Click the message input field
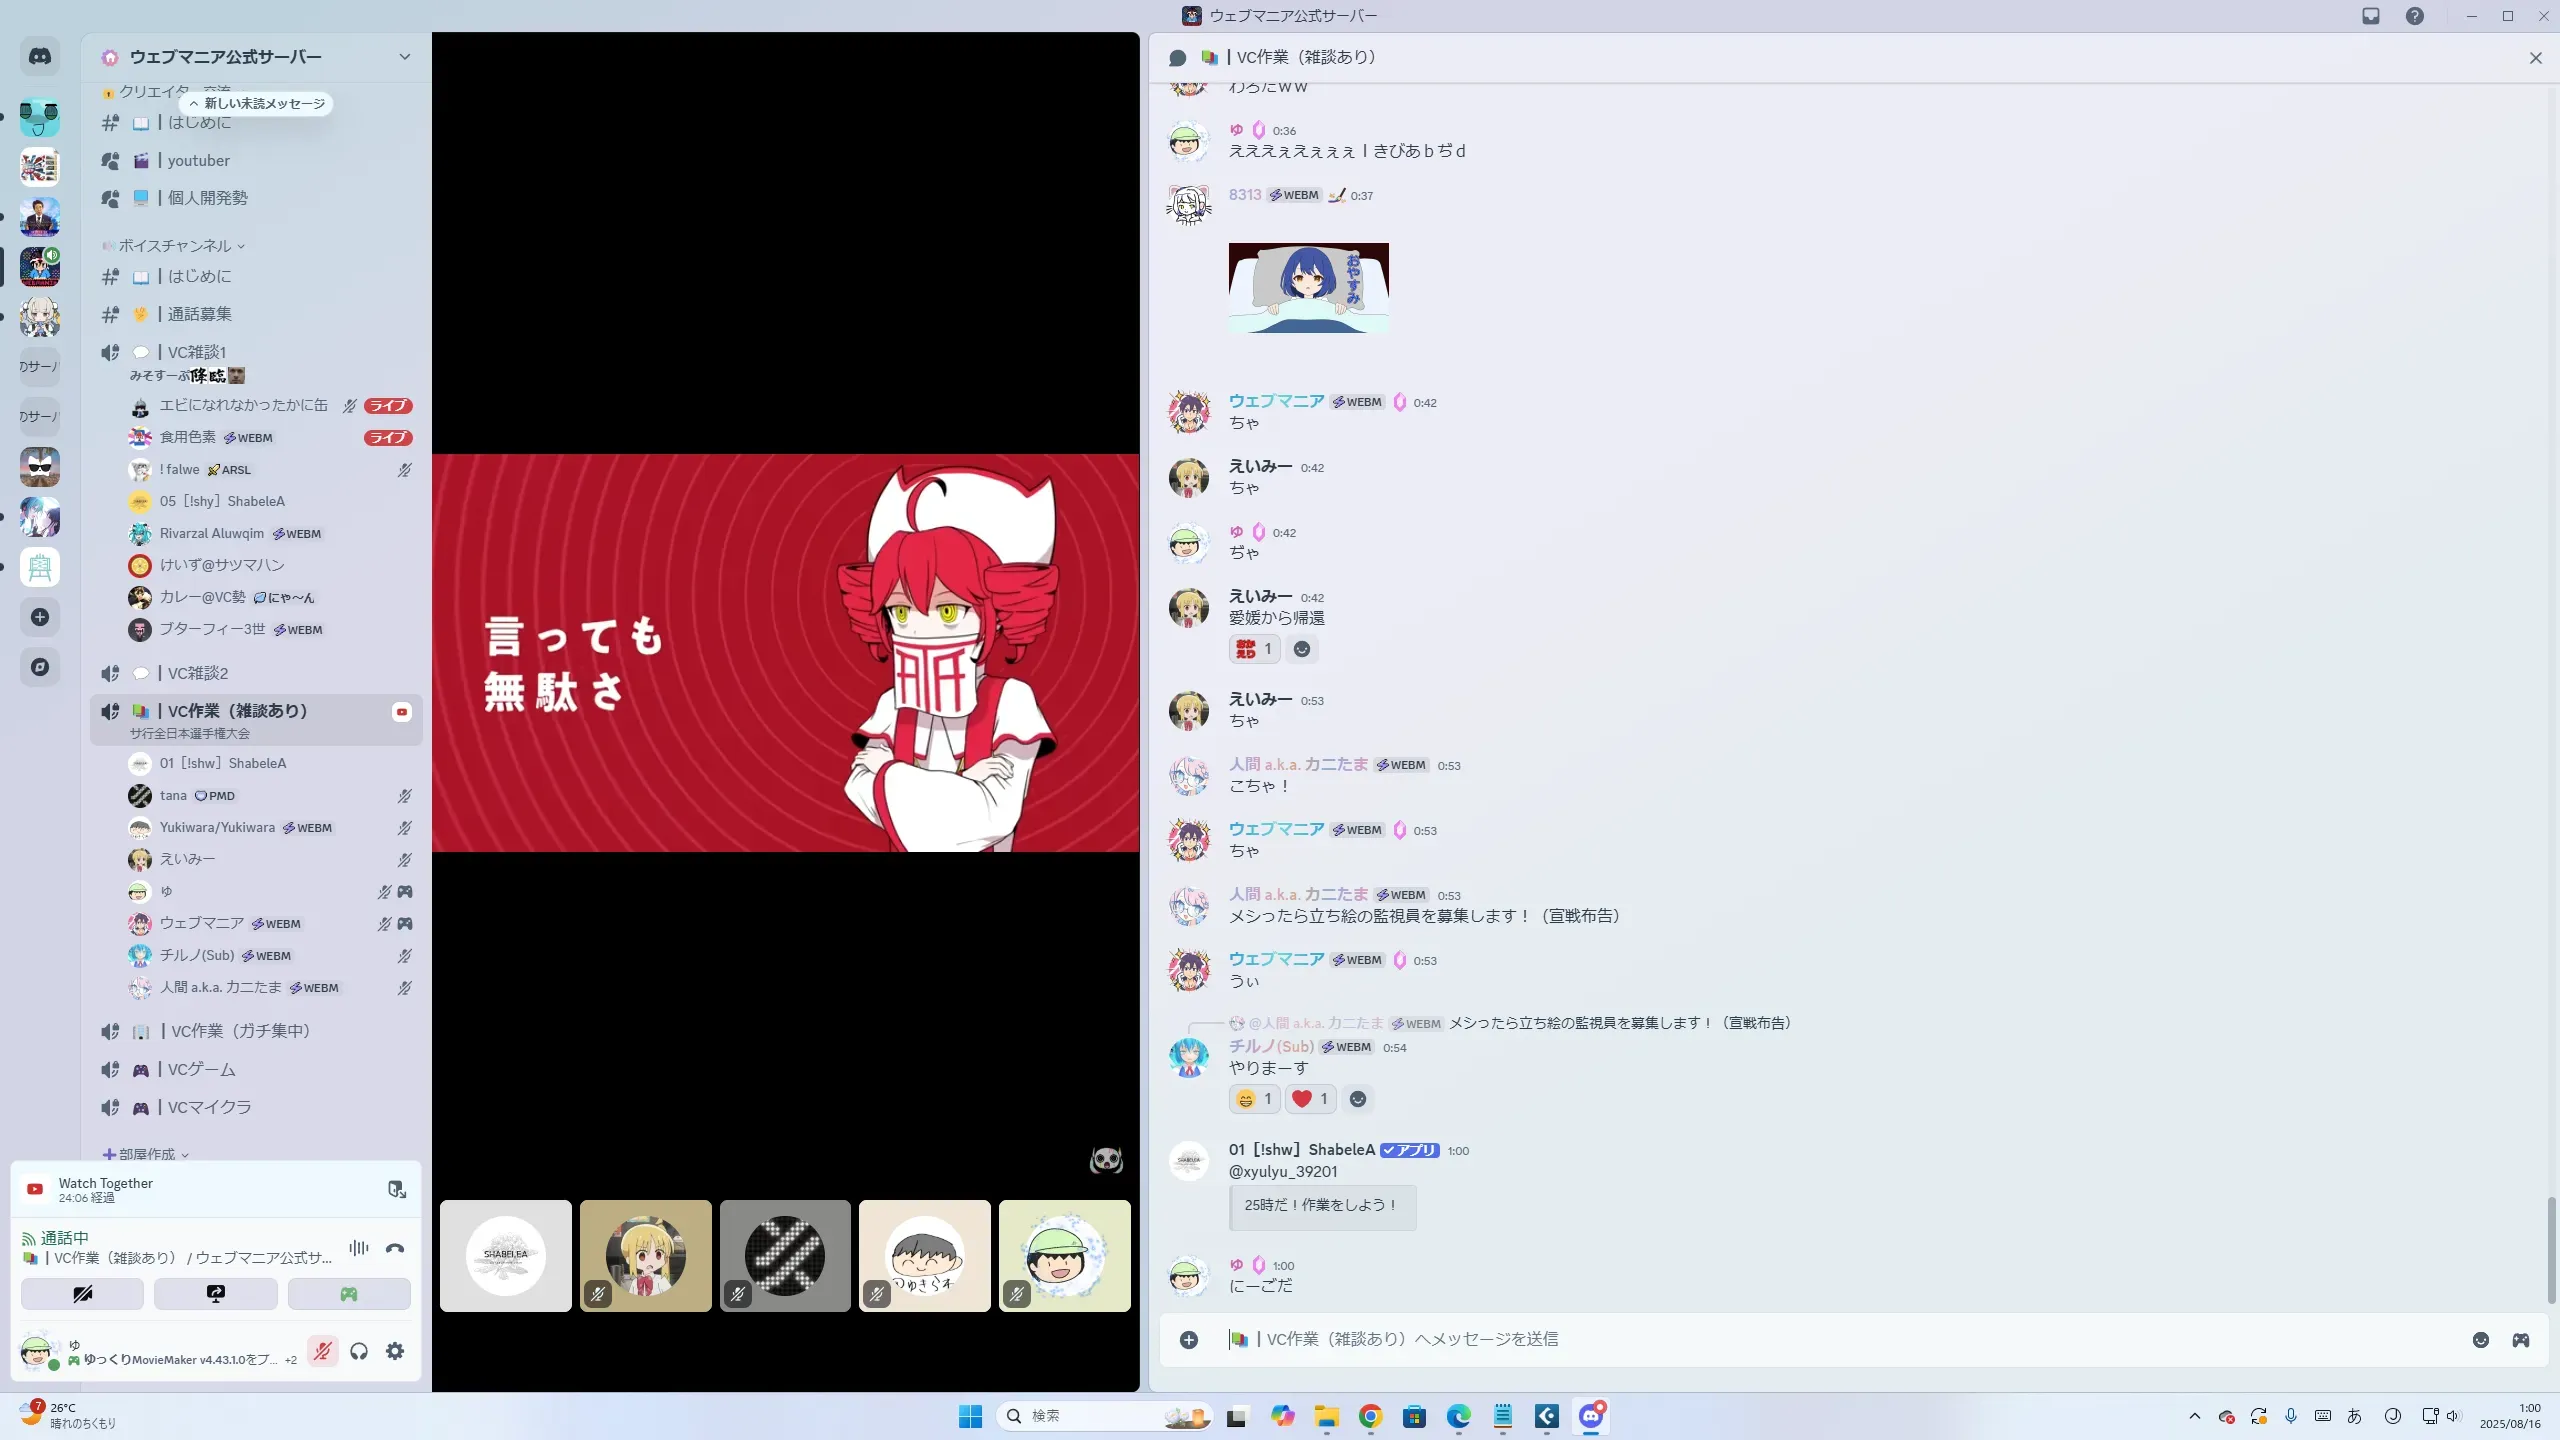This screenshot has width=2560, height=1440. 1800,1340
